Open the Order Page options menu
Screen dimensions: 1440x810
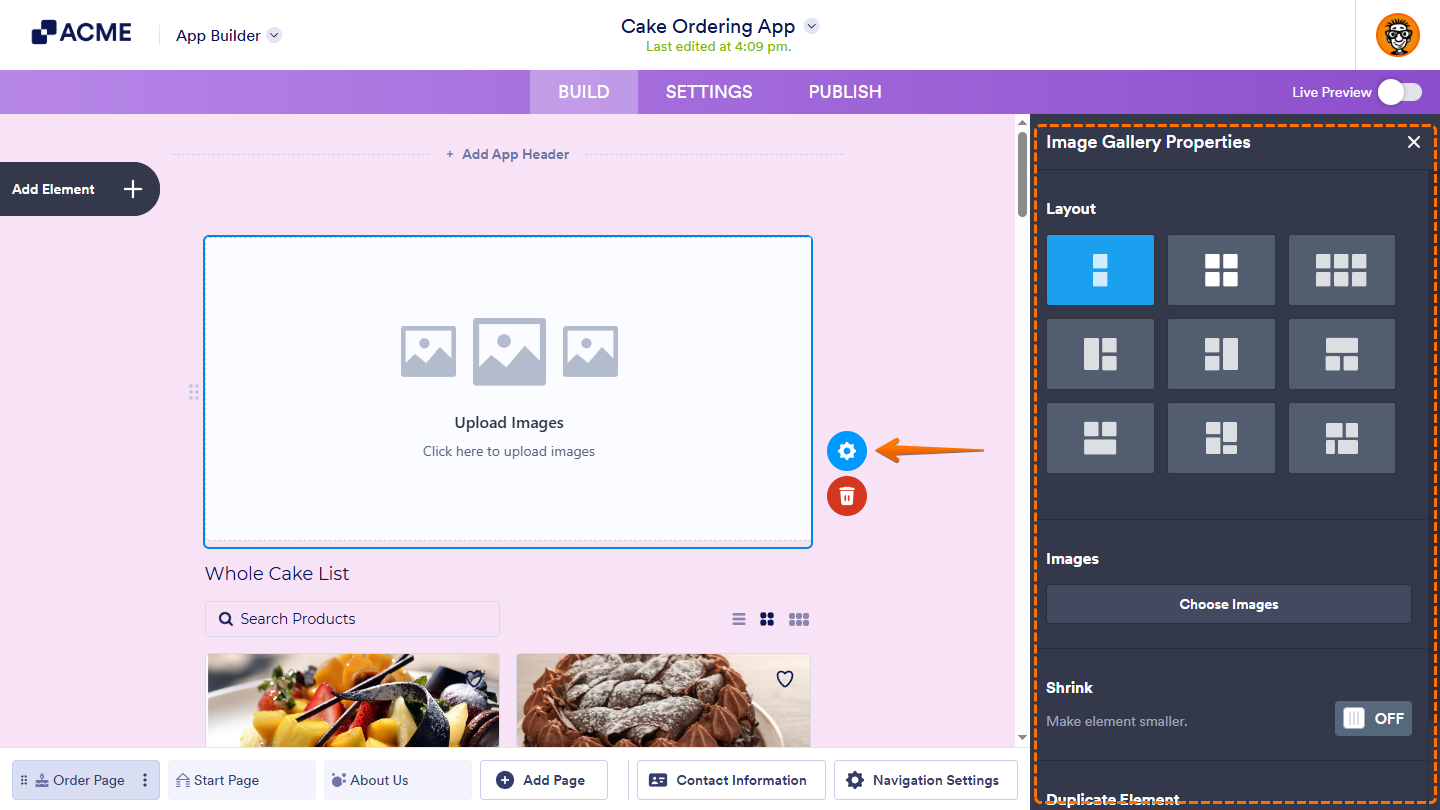[145, 780]
